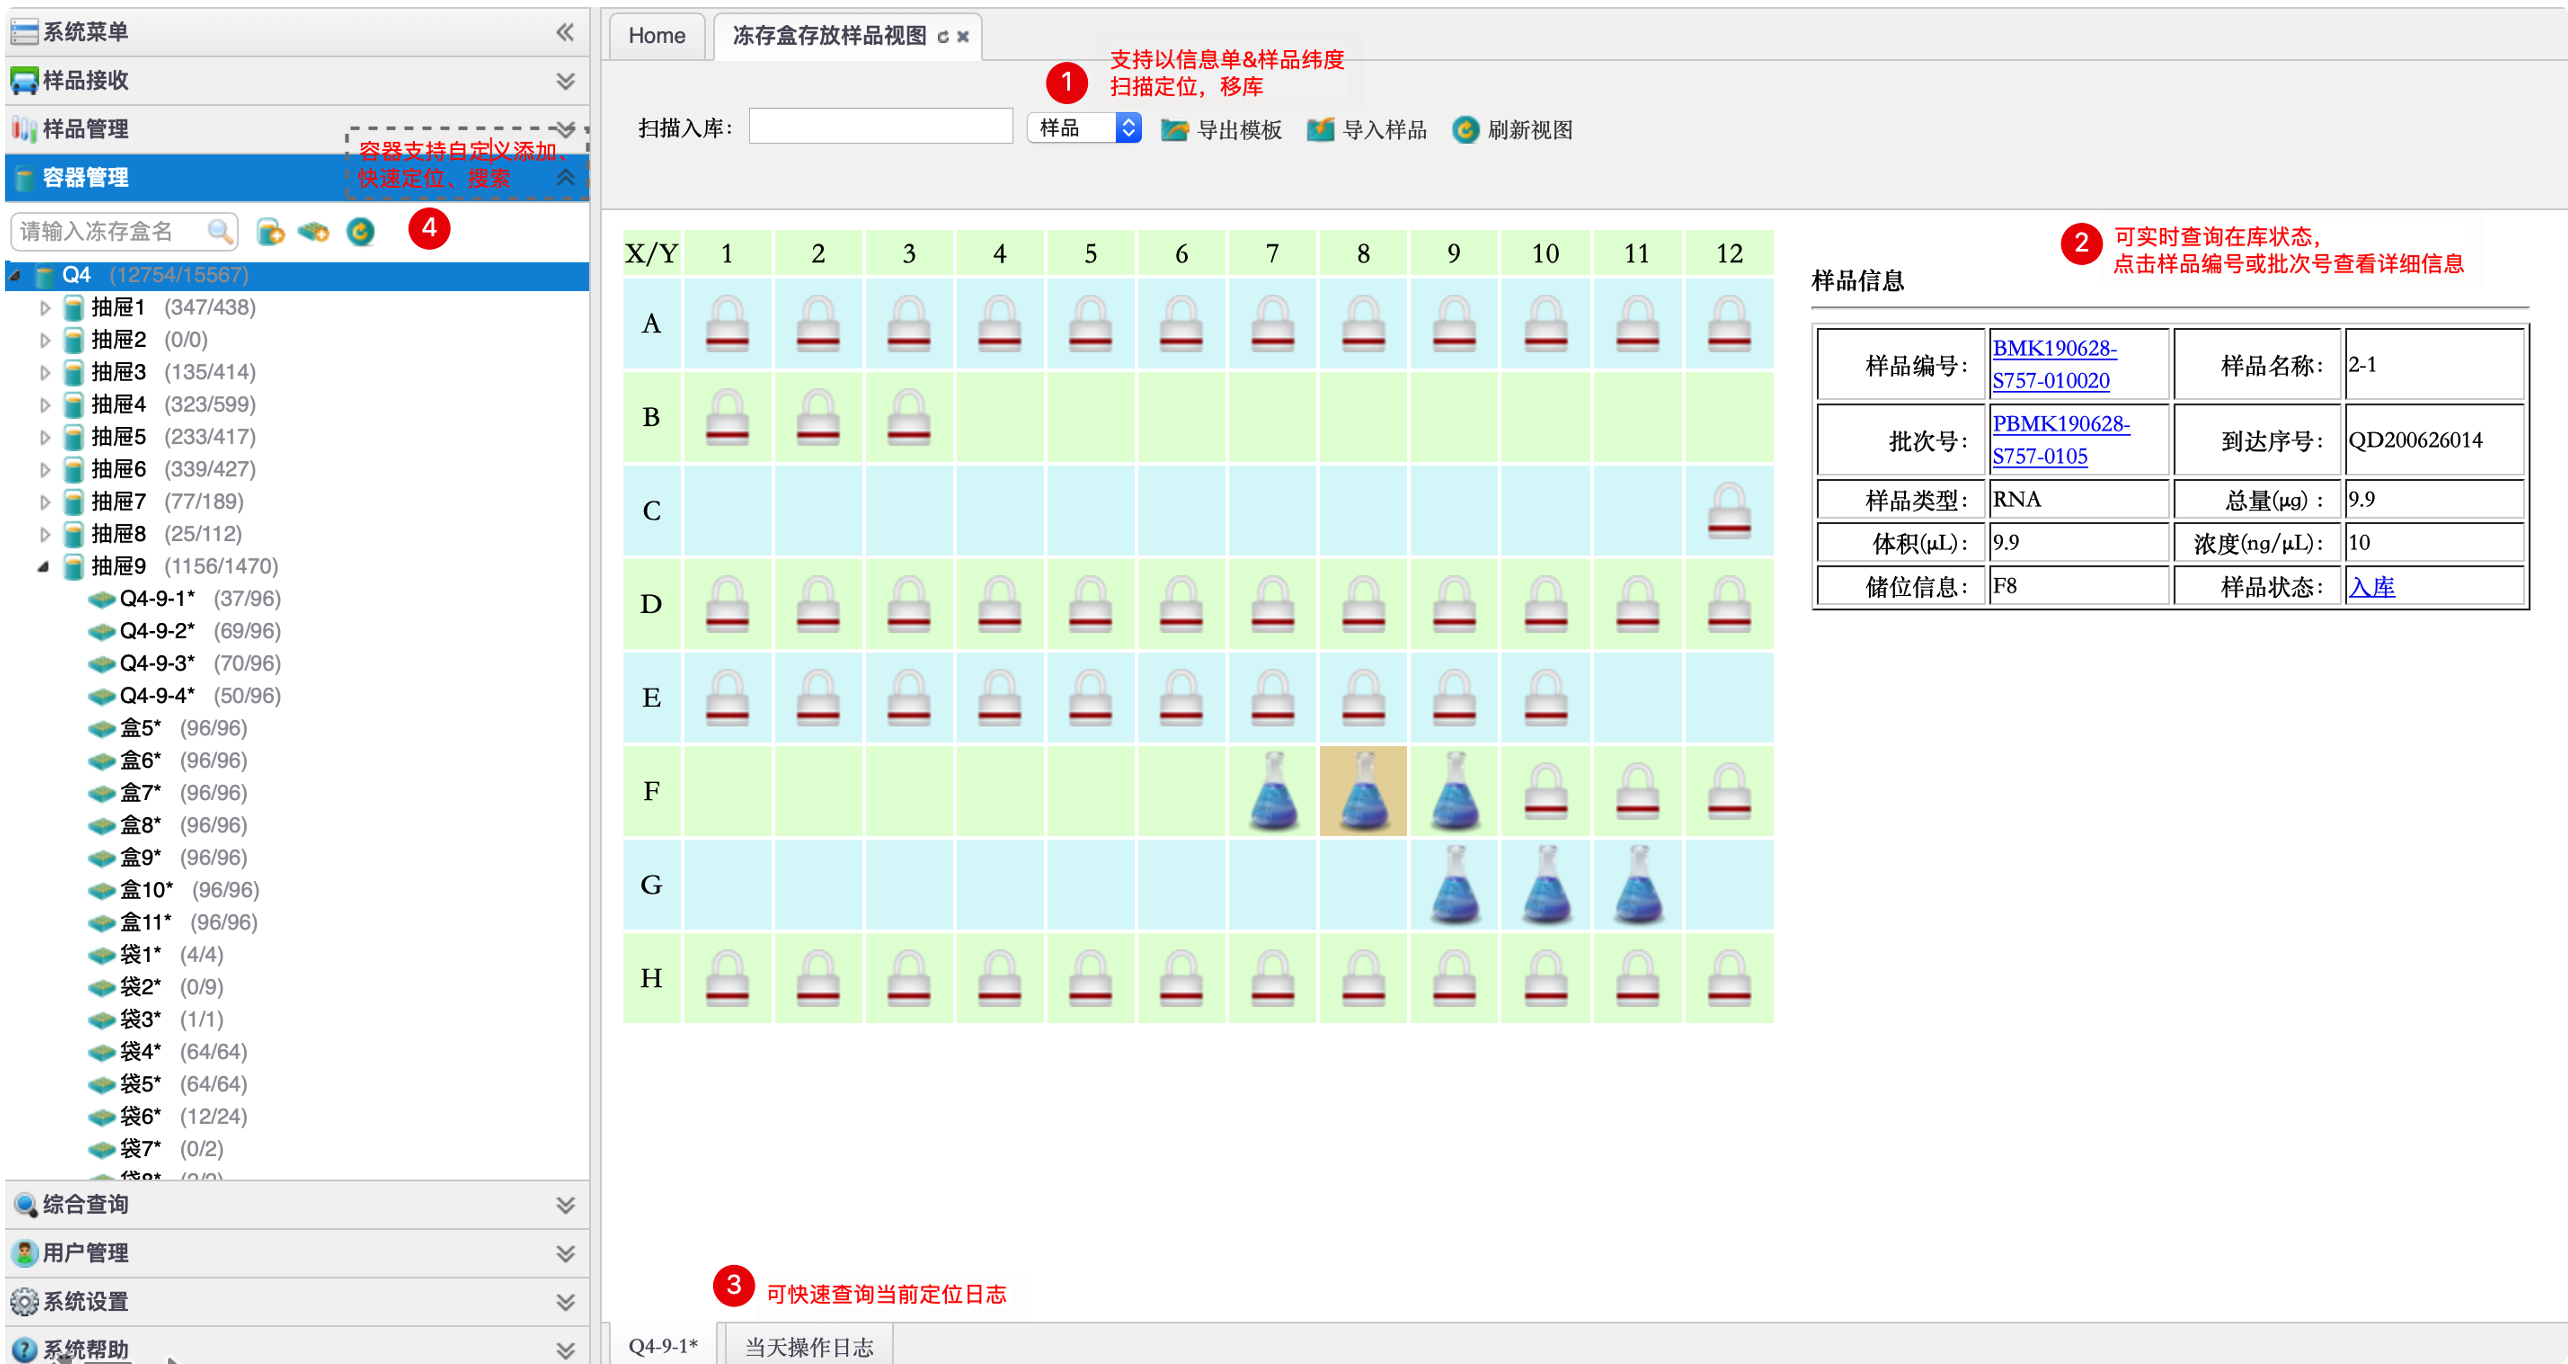Expand the 抽屉3 tree node
The height and width of the screenshot is (1364, 2568).
tap(45, 373)
